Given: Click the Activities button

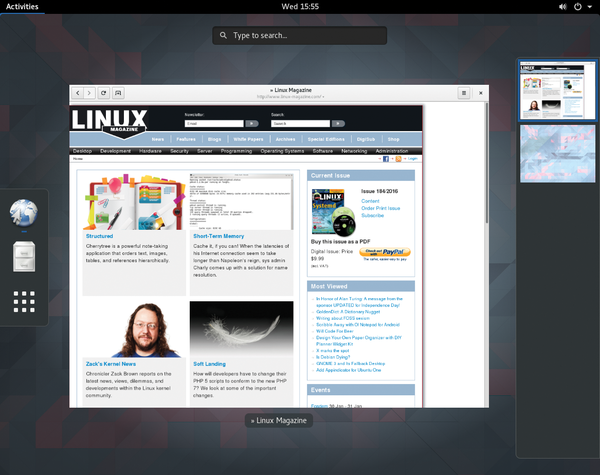Looking at the screenshot, I should coord(22,7).
